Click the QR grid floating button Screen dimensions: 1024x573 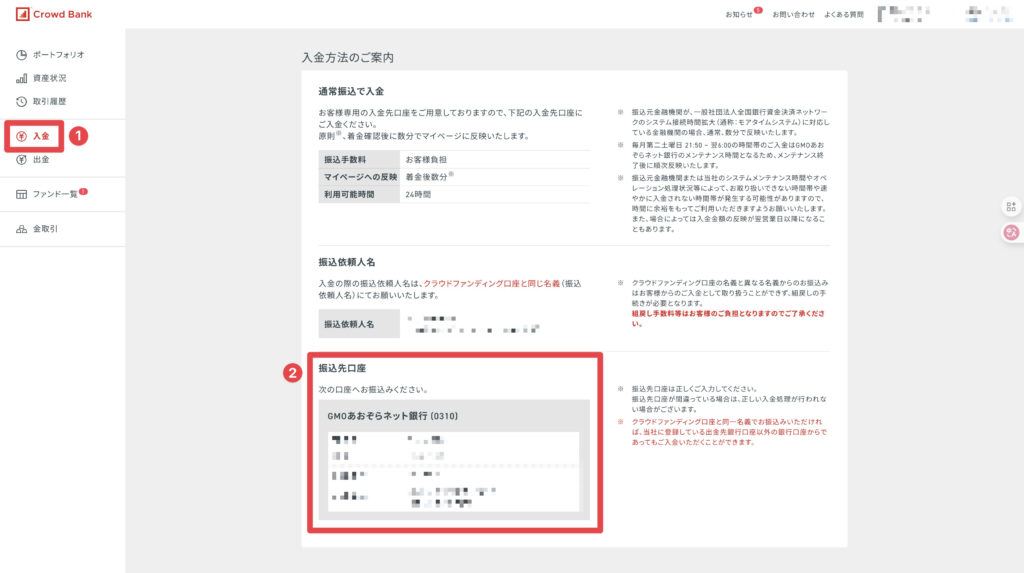pos(1010,207)
